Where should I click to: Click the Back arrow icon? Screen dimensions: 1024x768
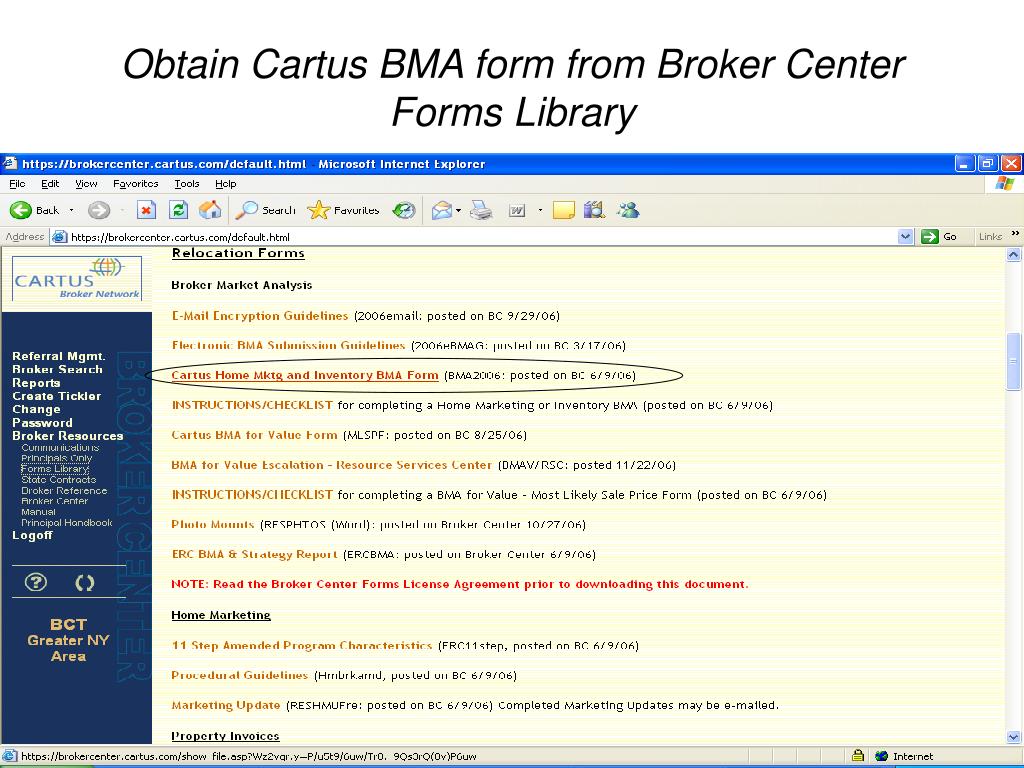coord(20,210)
